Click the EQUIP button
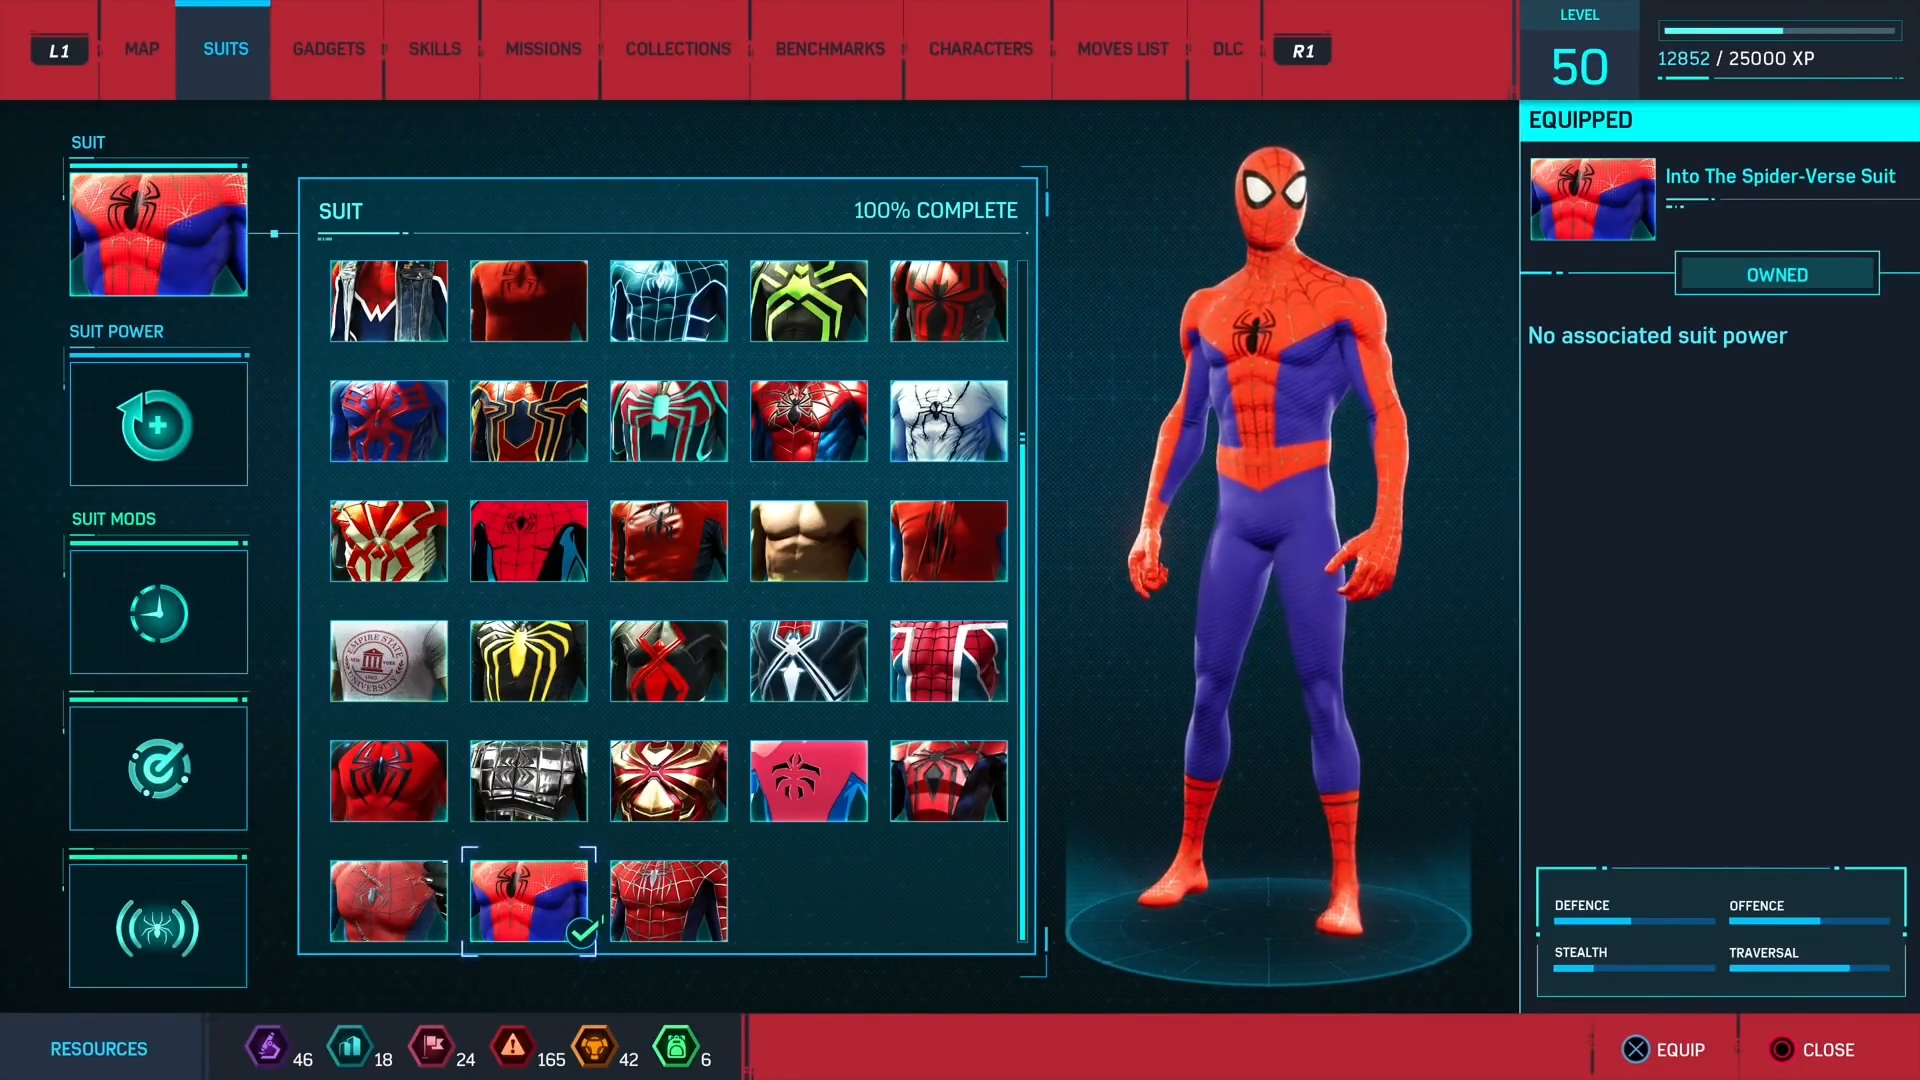 [1663, 1050]
